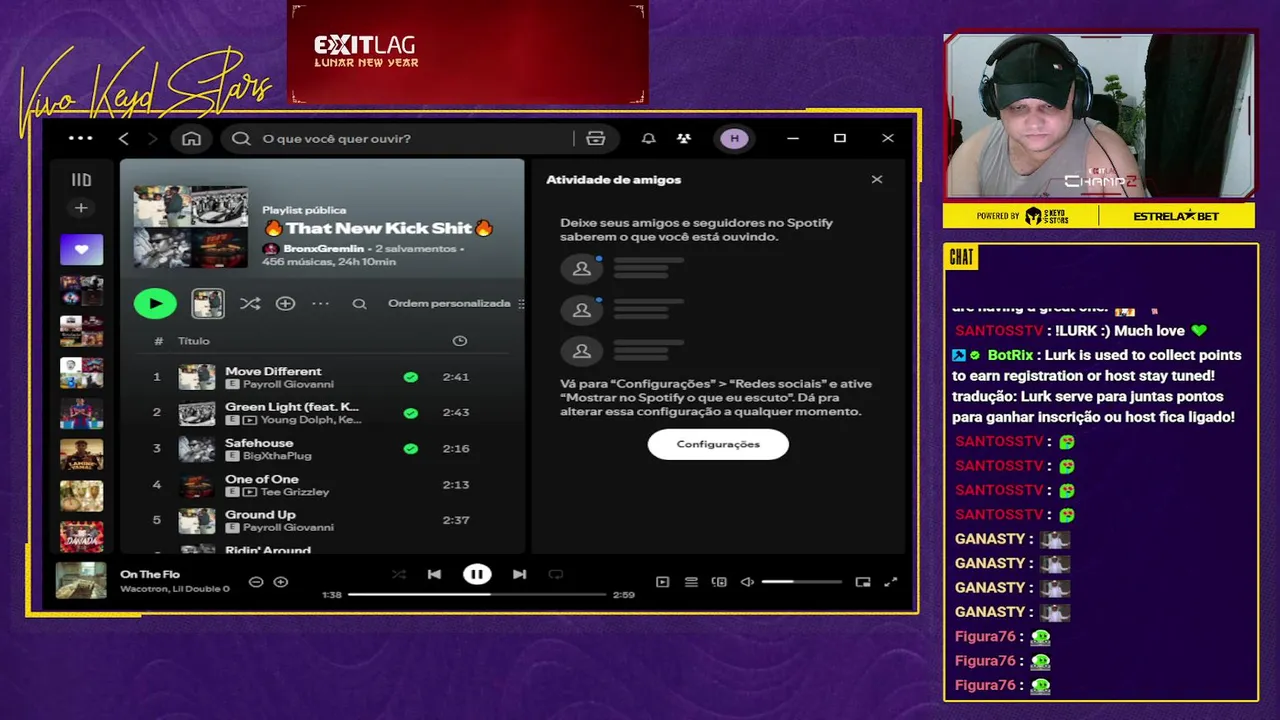This screenshot has width=1280, height=720.
Task: Toggle saved checkmark for Green Light
Action: point(410,413)
